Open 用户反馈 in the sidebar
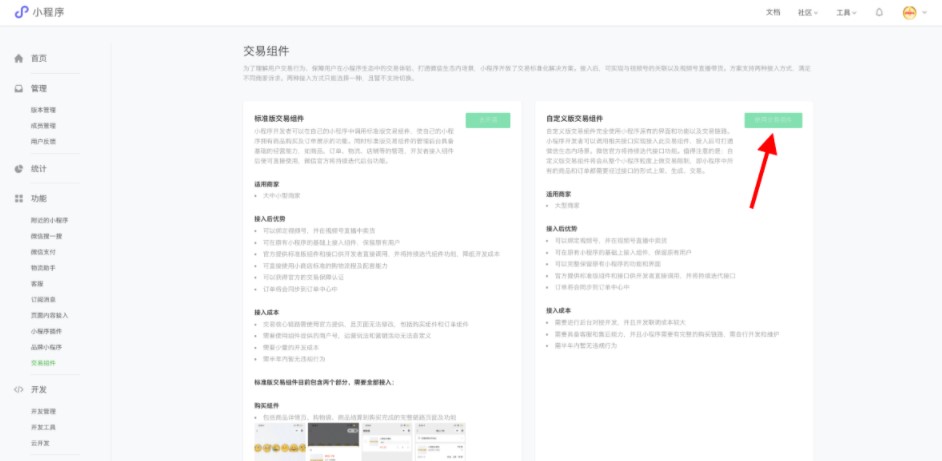 pyautogui.click(x=43, y=141)
